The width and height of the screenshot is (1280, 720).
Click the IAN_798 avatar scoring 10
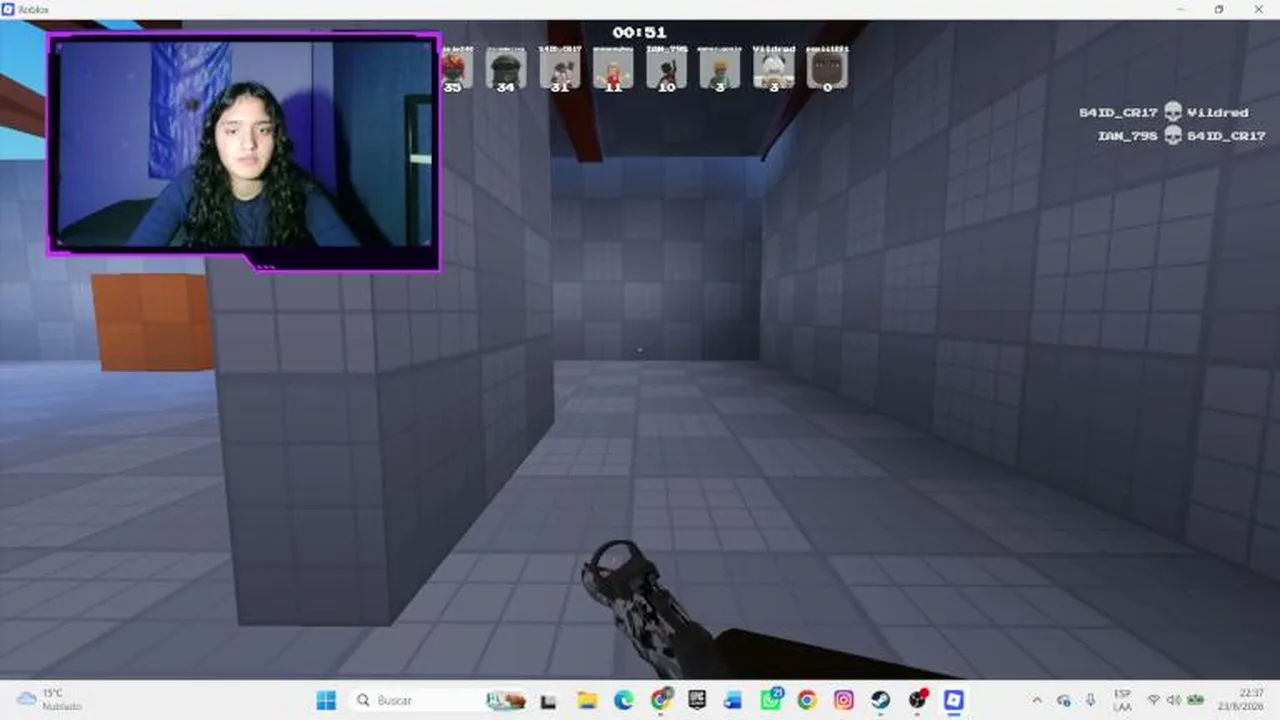[x=667, y=68]
